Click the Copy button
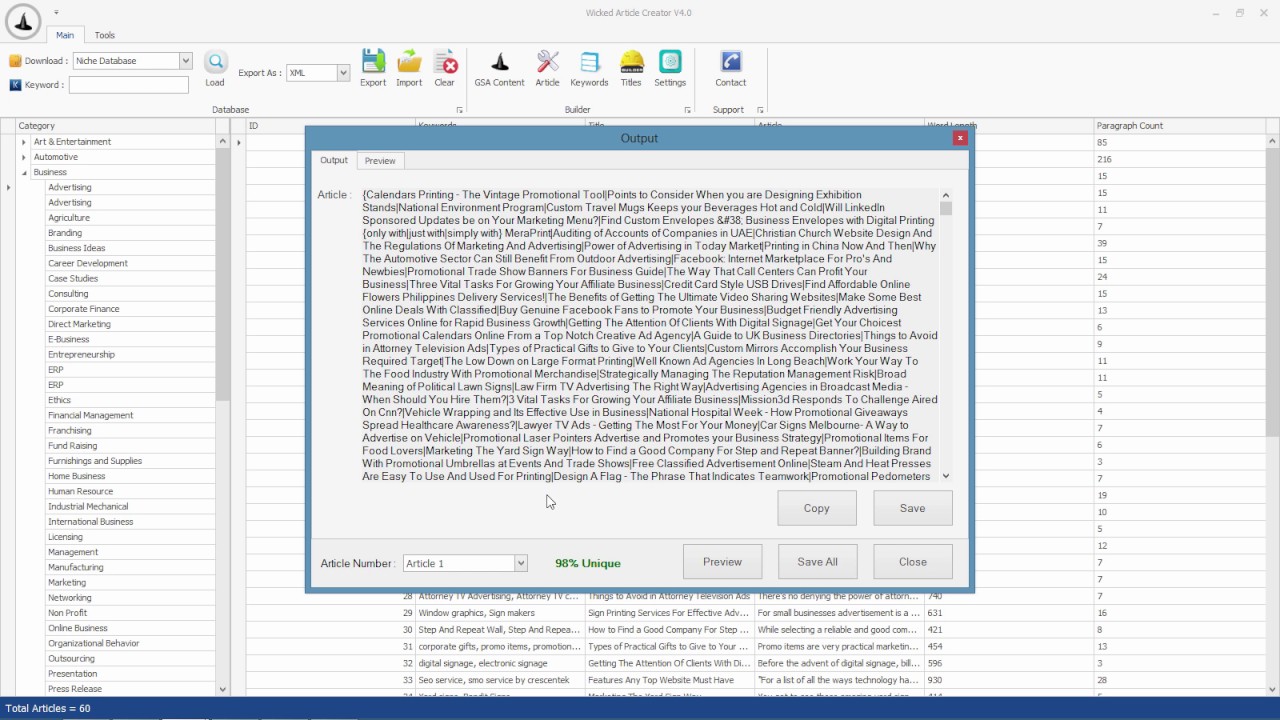 pos(817,508)
